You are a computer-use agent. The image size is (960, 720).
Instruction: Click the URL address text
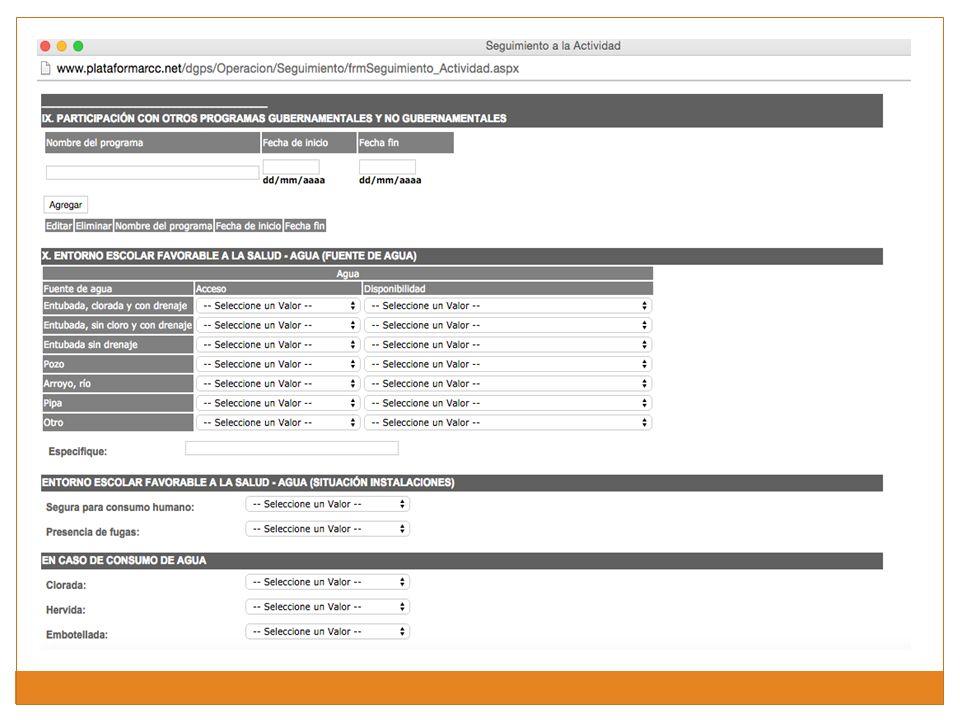[x=288, y=69]
